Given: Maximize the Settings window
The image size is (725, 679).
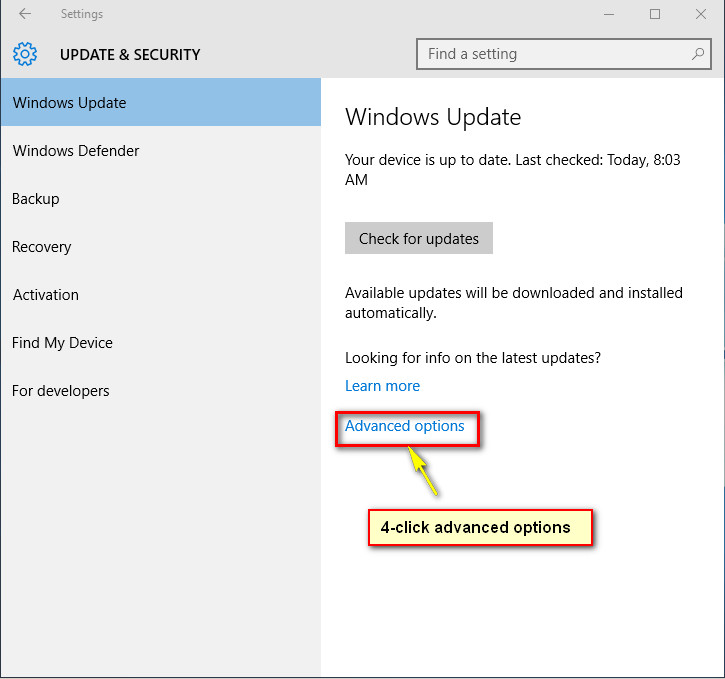Looking at the screenshot, I should 655,14.
